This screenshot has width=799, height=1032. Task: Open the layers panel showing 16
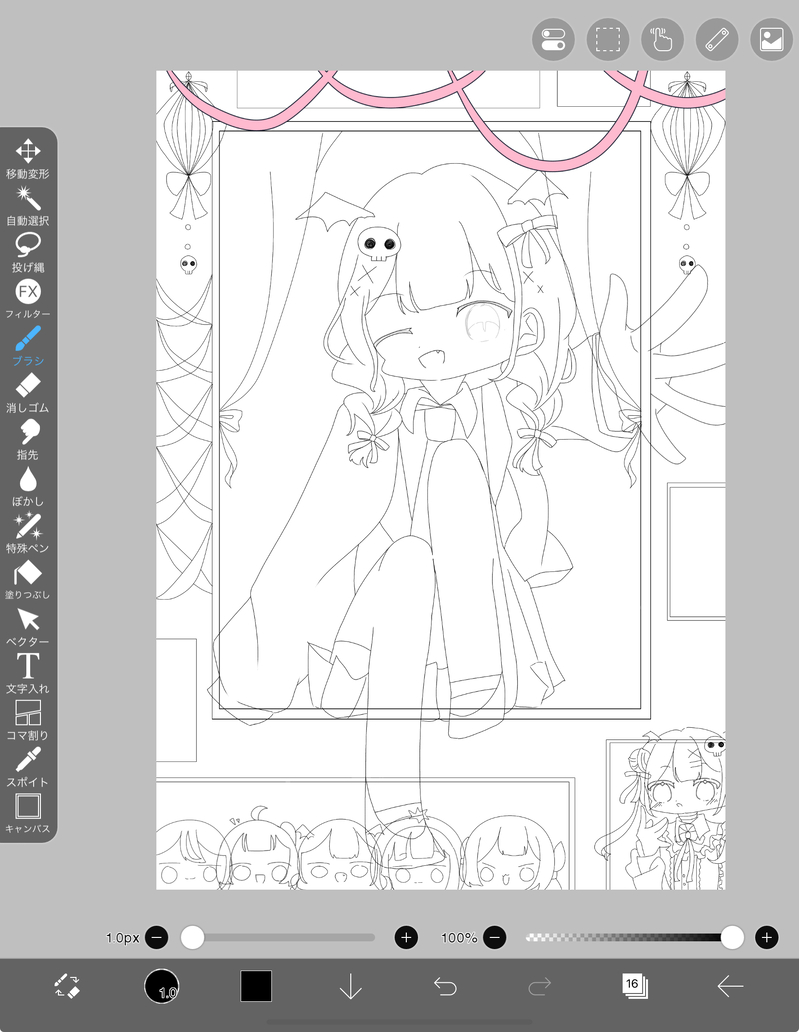click(634, 986)
